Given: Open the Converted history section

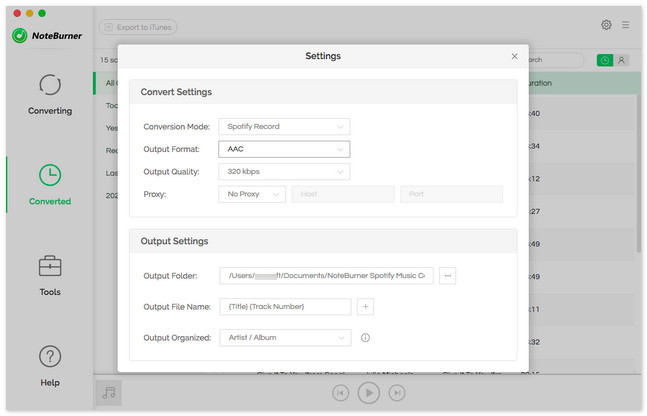Looking at the screenshot, I should click(50, 185).
